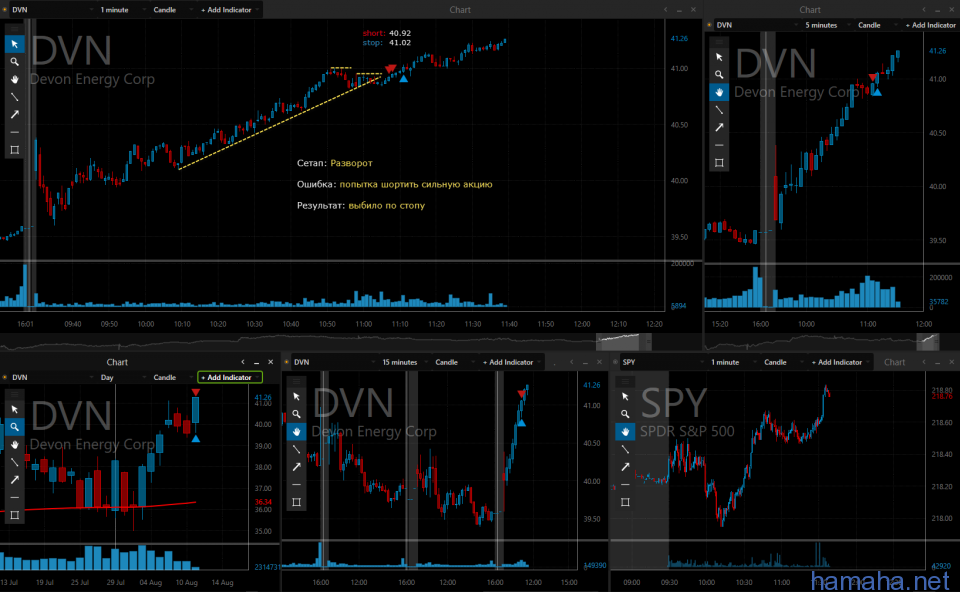960x592 pixels.
Task: Open the Day interval dropdown
Action: 122,378
